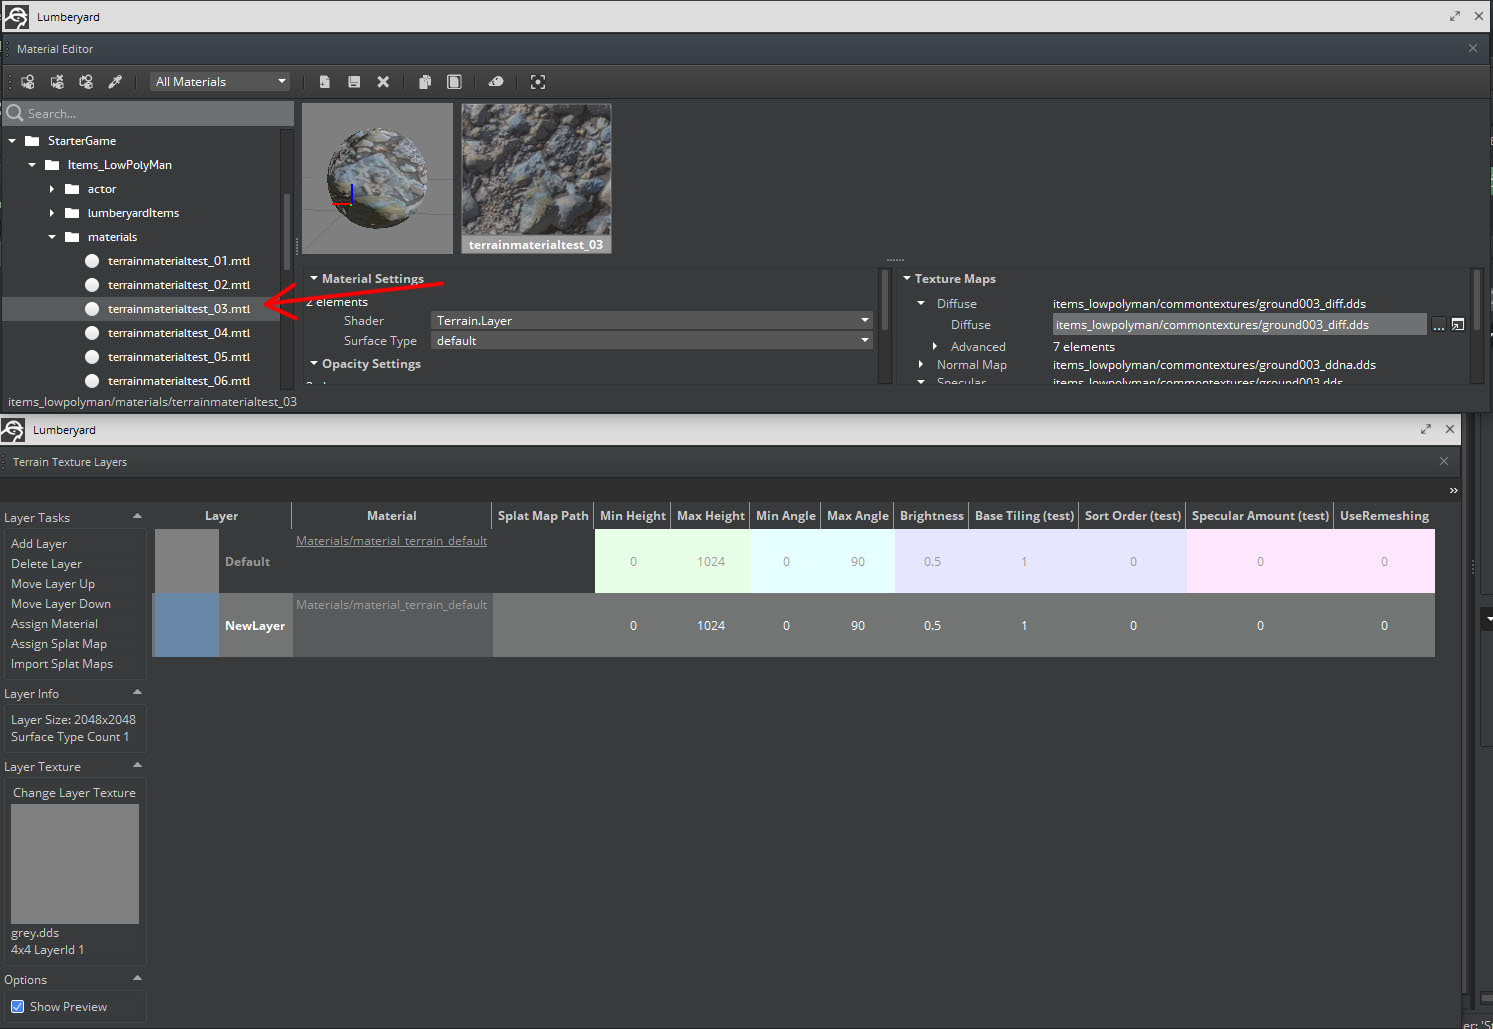Click the StarterGame folder icon

32,141
